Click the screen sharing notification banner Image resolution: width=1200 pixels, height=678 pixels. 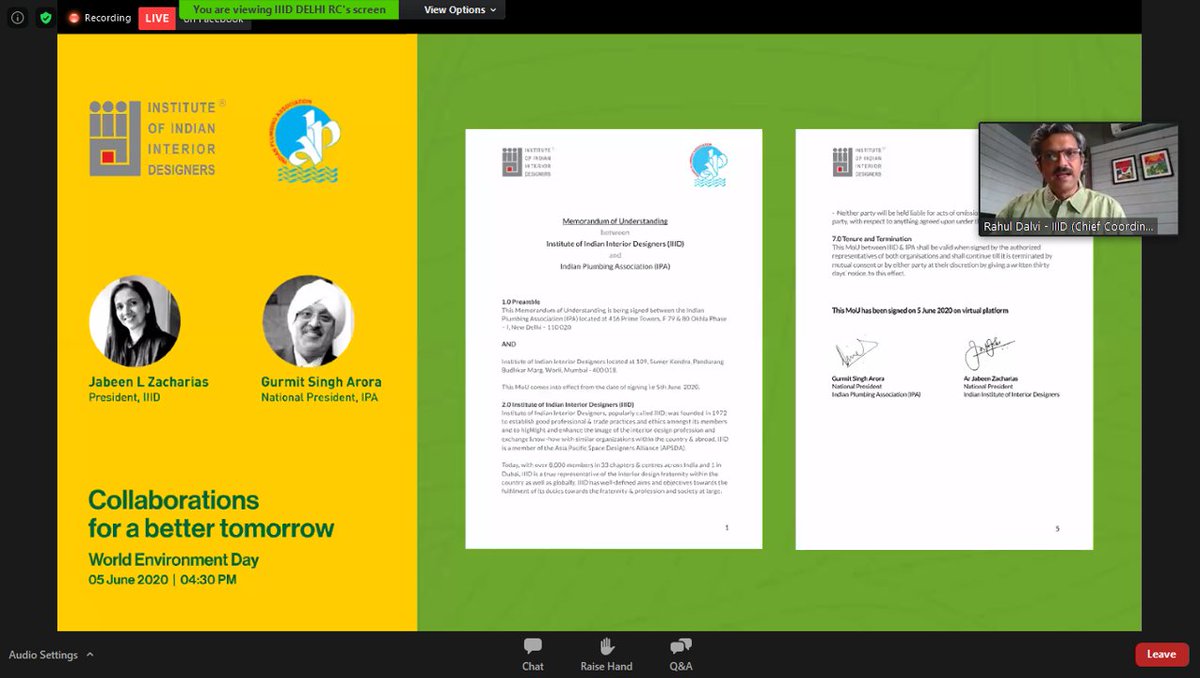point(289,10)
